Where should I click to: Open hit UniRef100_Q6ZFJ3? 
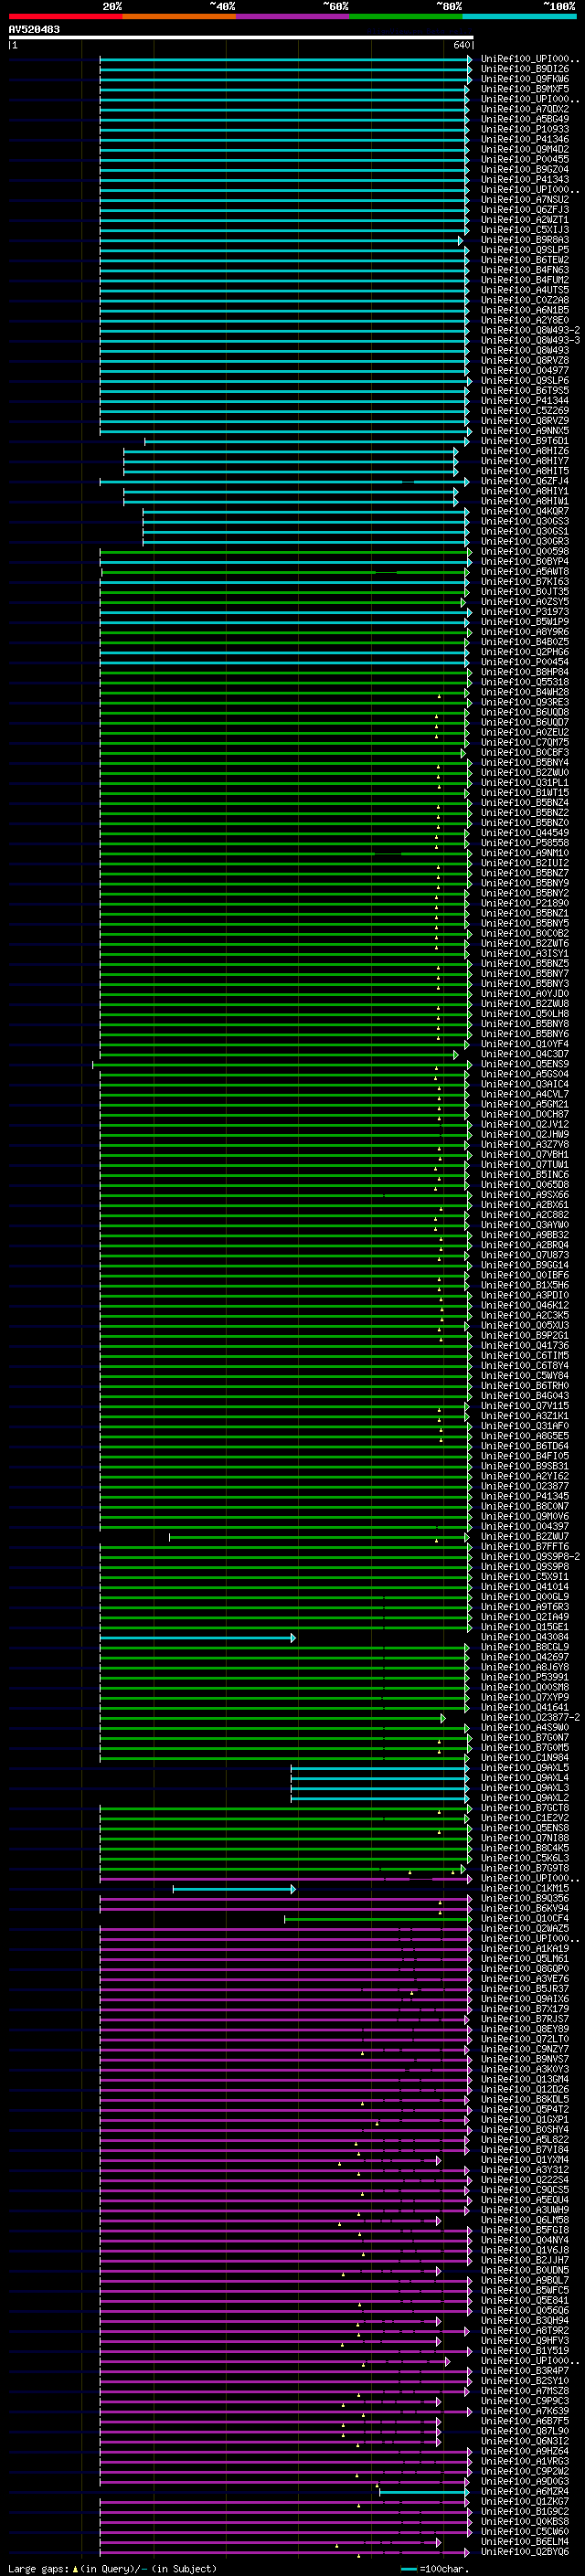(x=525, y=209)
